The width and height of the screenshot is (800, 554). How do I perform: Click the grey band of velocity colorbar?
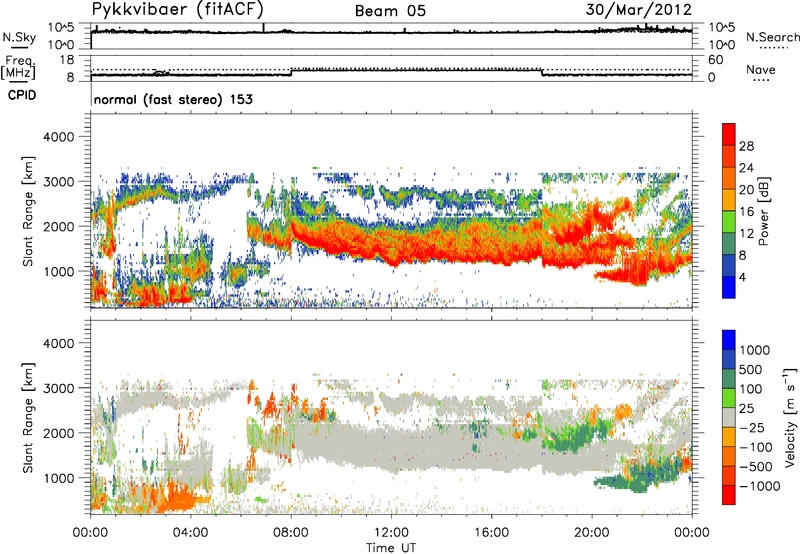click(729, 417)
